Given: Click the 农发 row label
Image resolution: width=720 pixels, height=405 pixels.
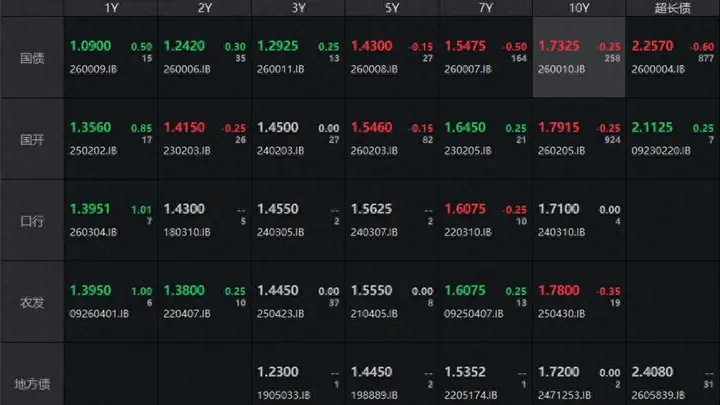Looking at the screenshot, I should [x=32, y=302].
